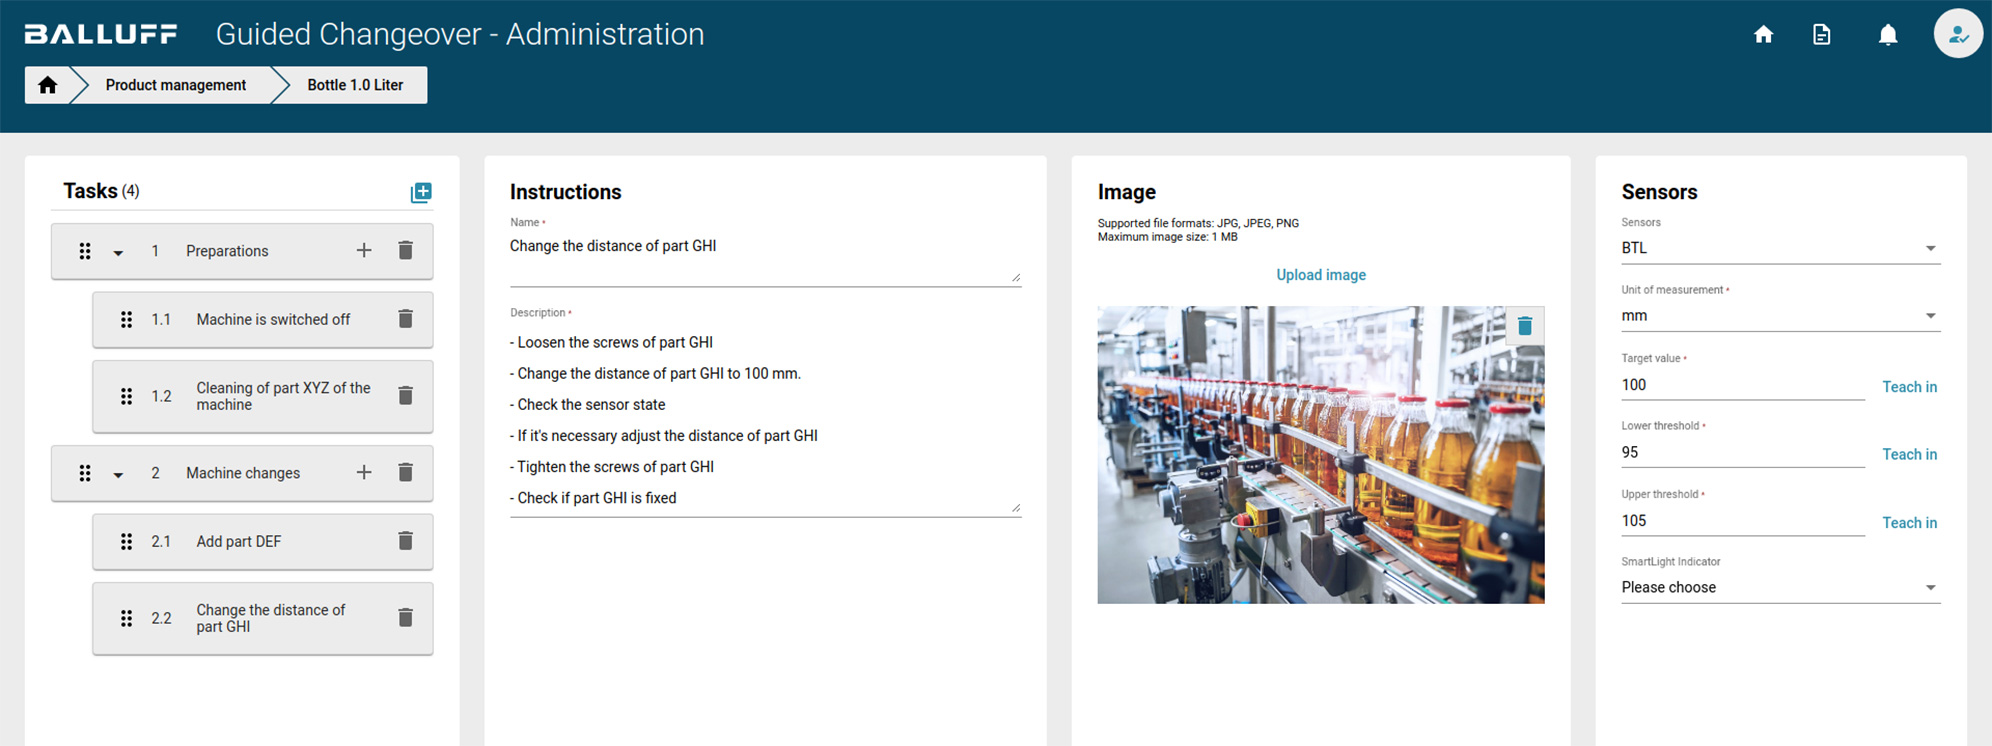
Task: Delete the Machine changes task group
Action: click(405, 473)
